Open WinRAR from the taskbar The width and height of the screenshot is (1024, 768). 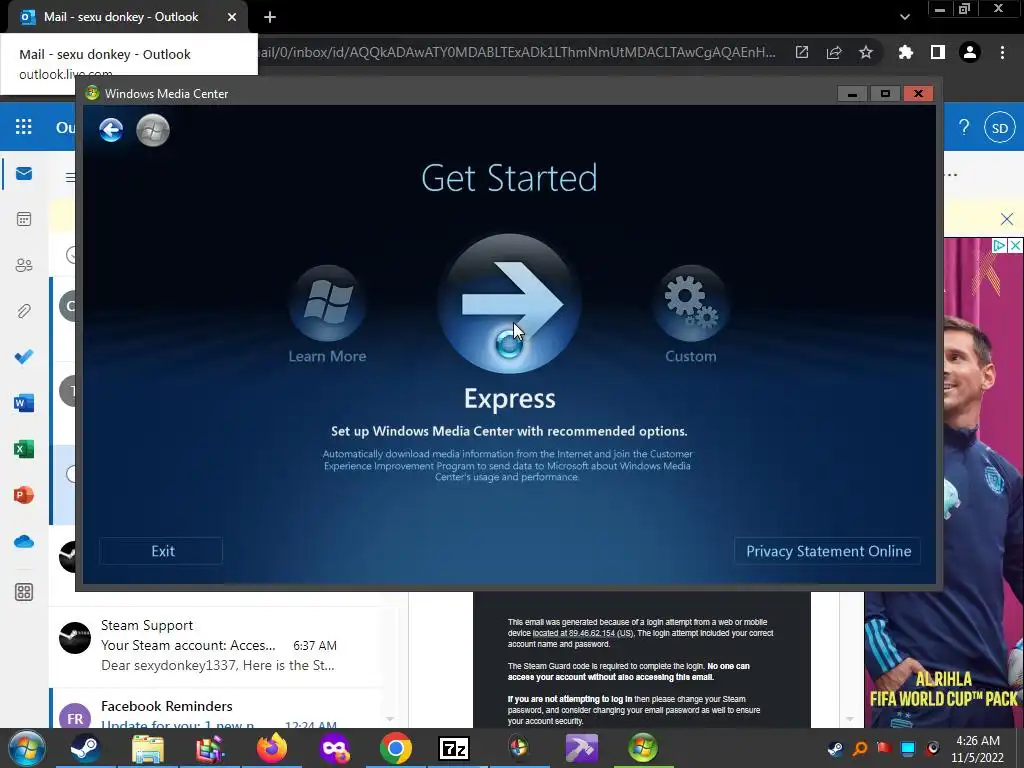pos(210,748)
